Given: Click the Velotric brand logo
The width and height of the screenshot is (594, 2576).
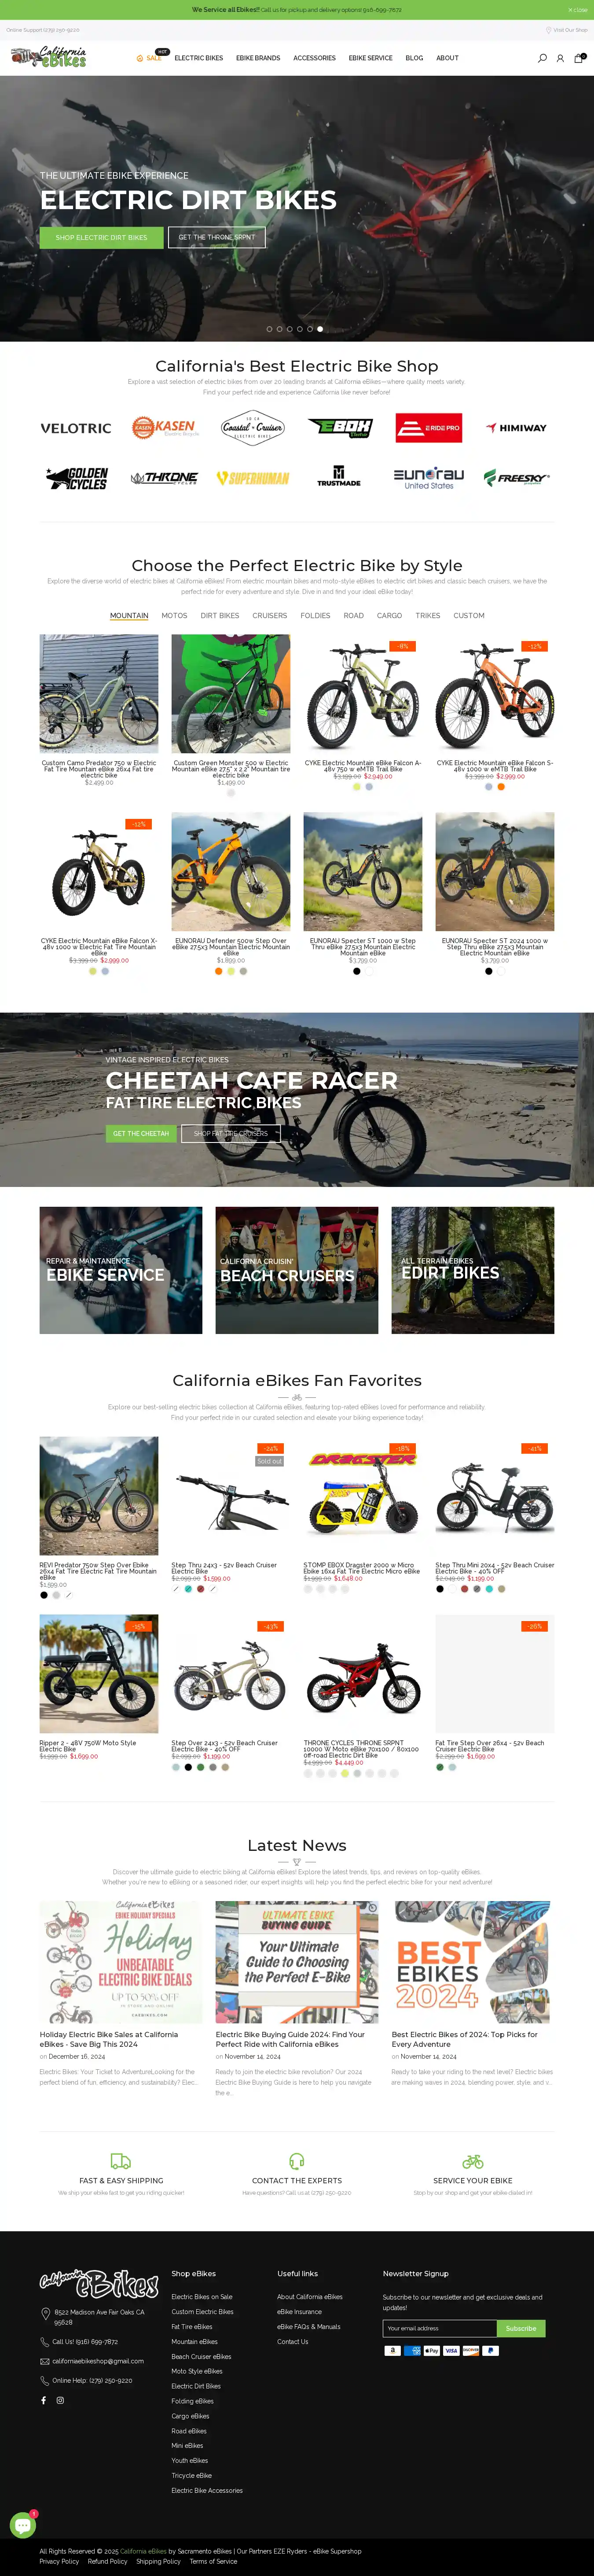Looking at the screenshot, I should point(76,428).
